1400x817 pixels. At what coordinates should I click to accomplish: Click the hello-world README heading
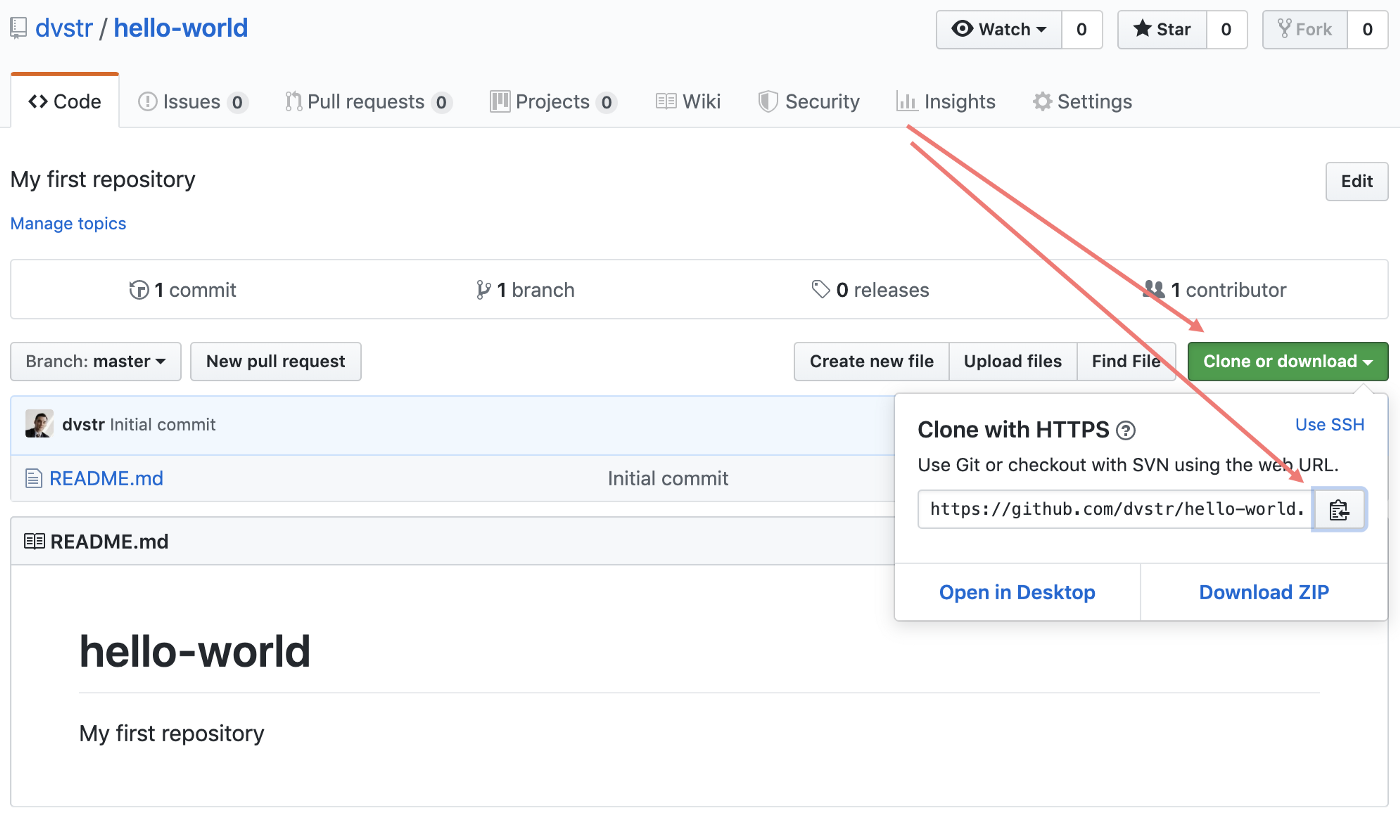[195, 651]
